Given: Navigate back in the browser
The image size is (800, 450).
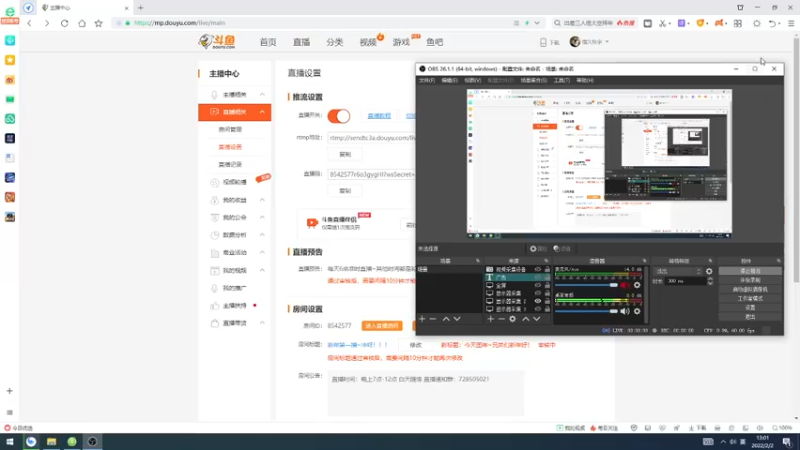Looking at the screenshot, I should coord(30,23).
